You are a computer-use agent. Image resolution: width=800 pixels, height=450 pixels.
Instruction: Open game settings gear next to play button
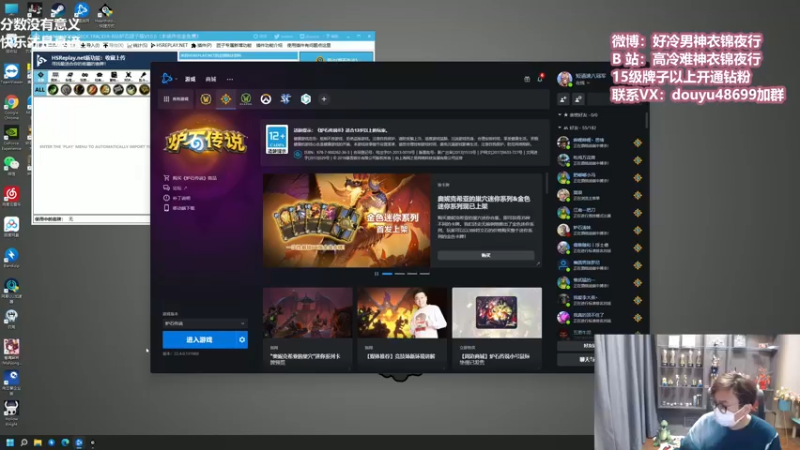[x=242, y=340]
